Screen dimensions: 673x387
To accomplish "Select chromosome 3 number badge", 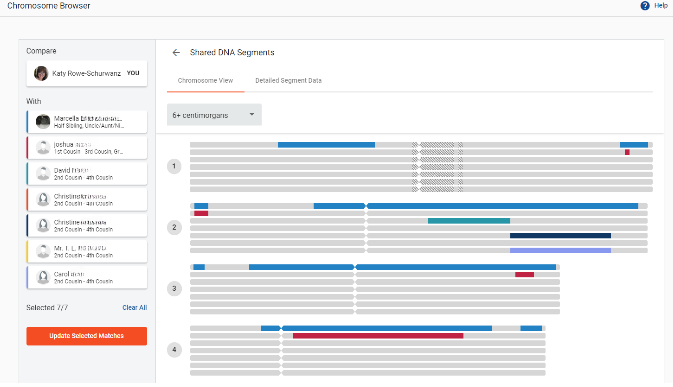I will coord(174,288).
